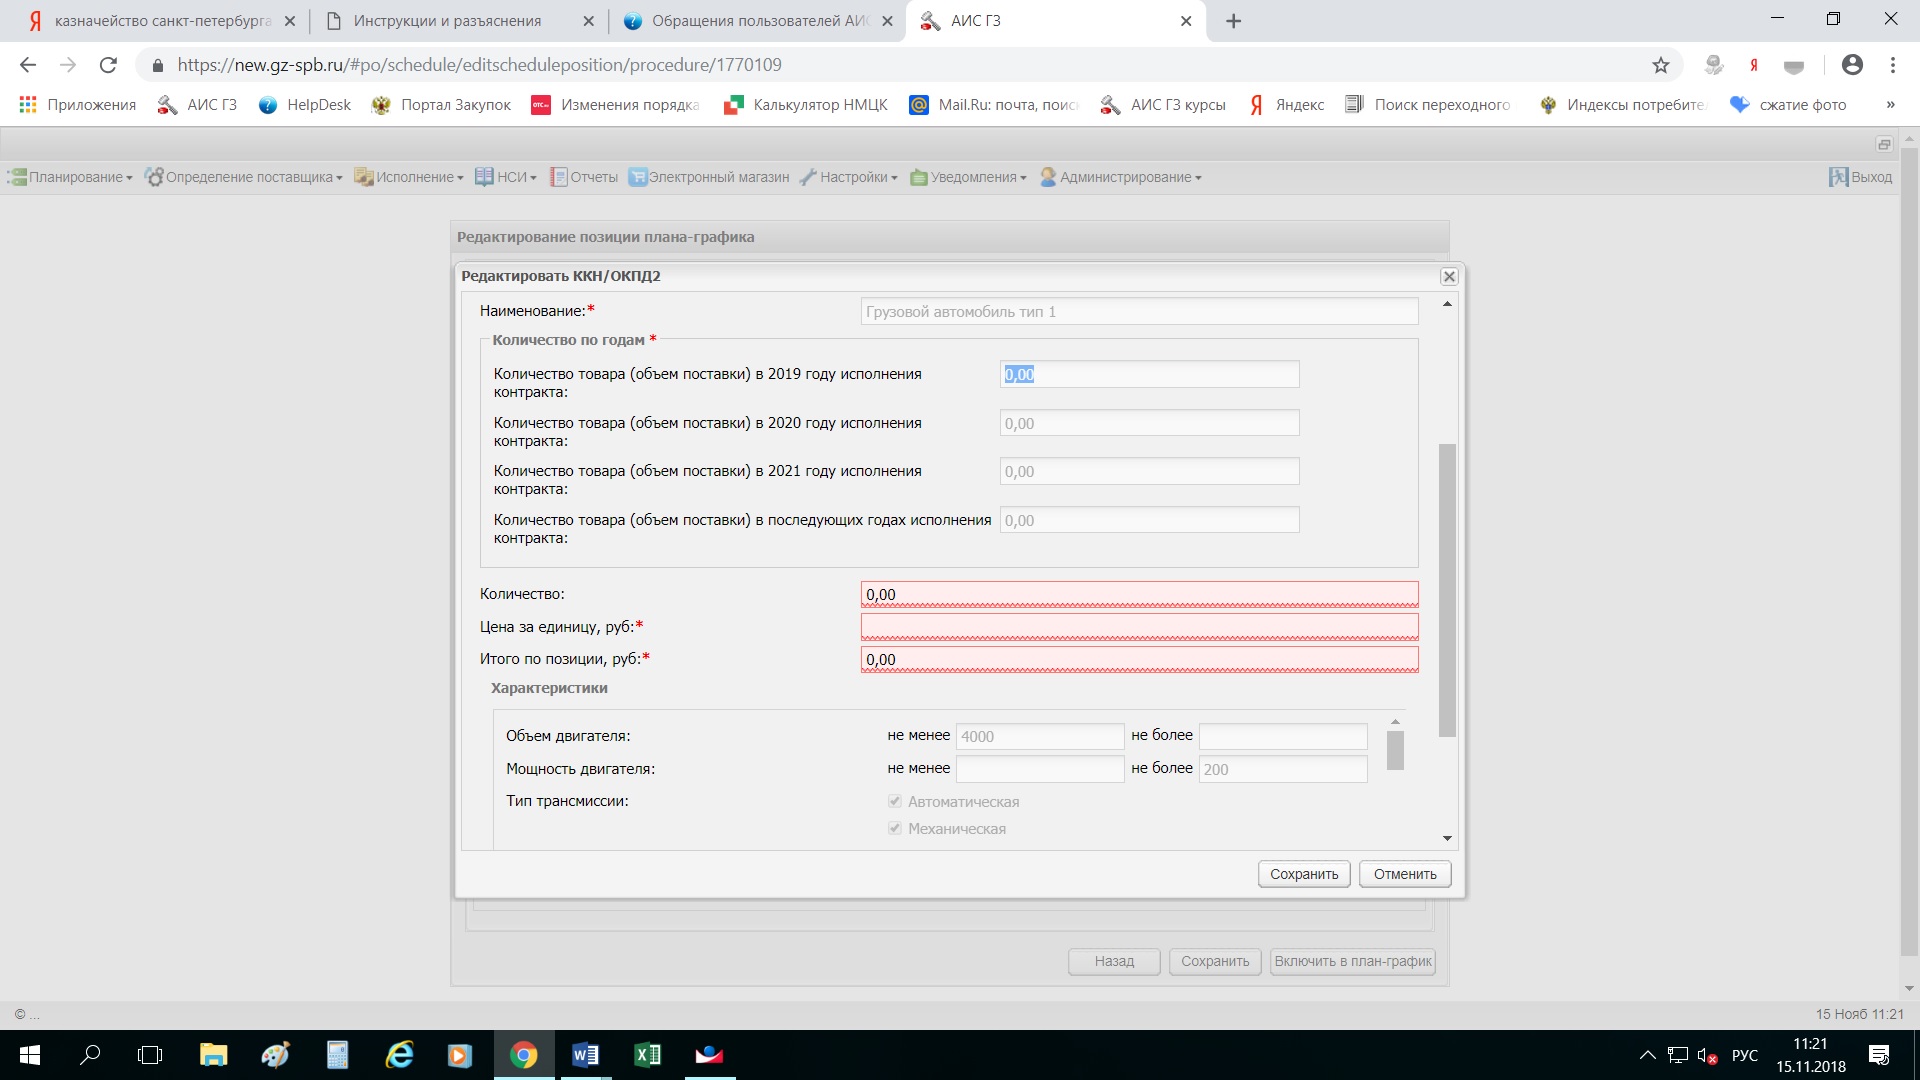Switch to Обращения пользователей tab

click(x=759, y=21)
